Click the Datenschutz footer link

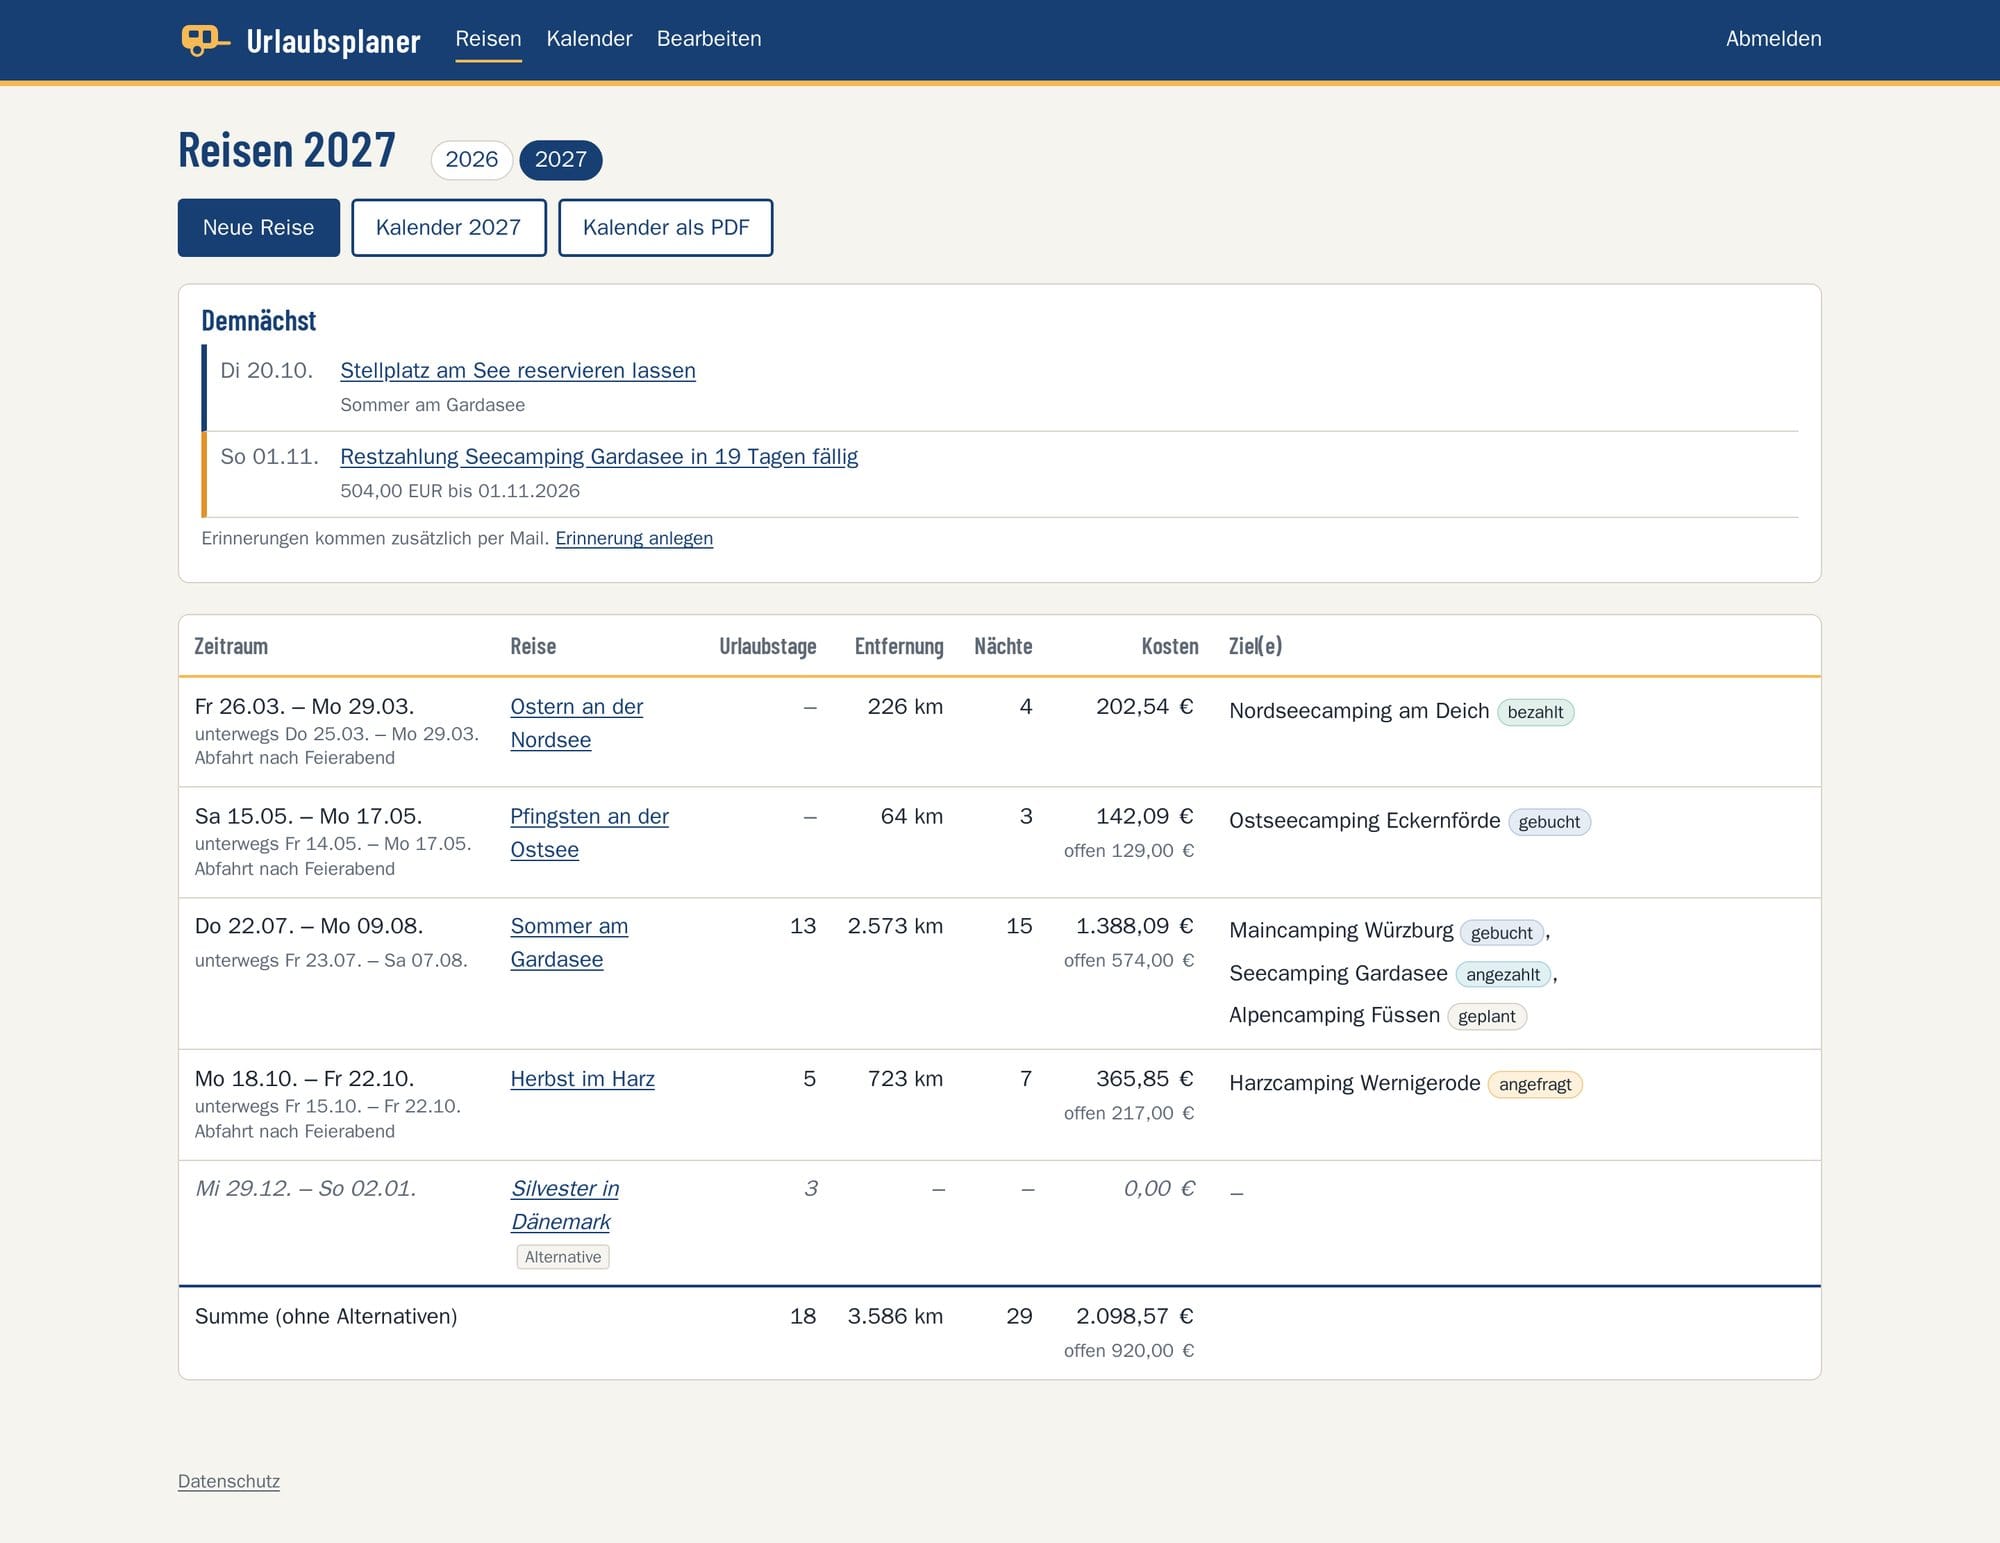229,1482
